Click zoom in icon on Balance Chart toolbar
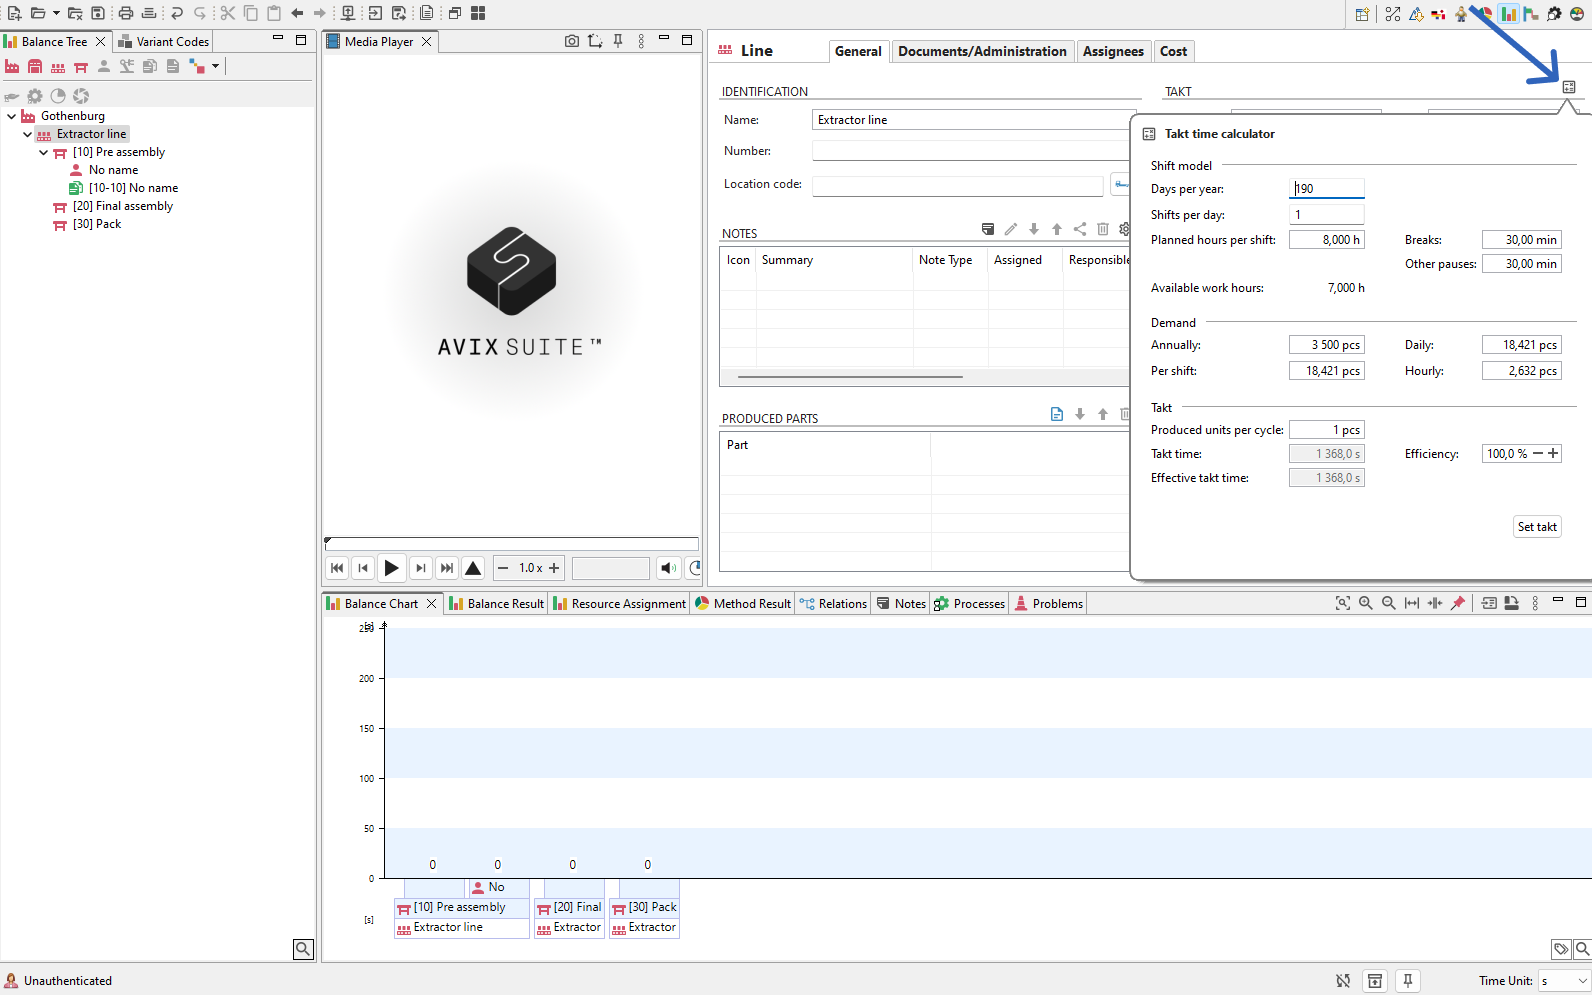Image resolution: width=1592 pixels, height=995 pixels. (1365, 603)
